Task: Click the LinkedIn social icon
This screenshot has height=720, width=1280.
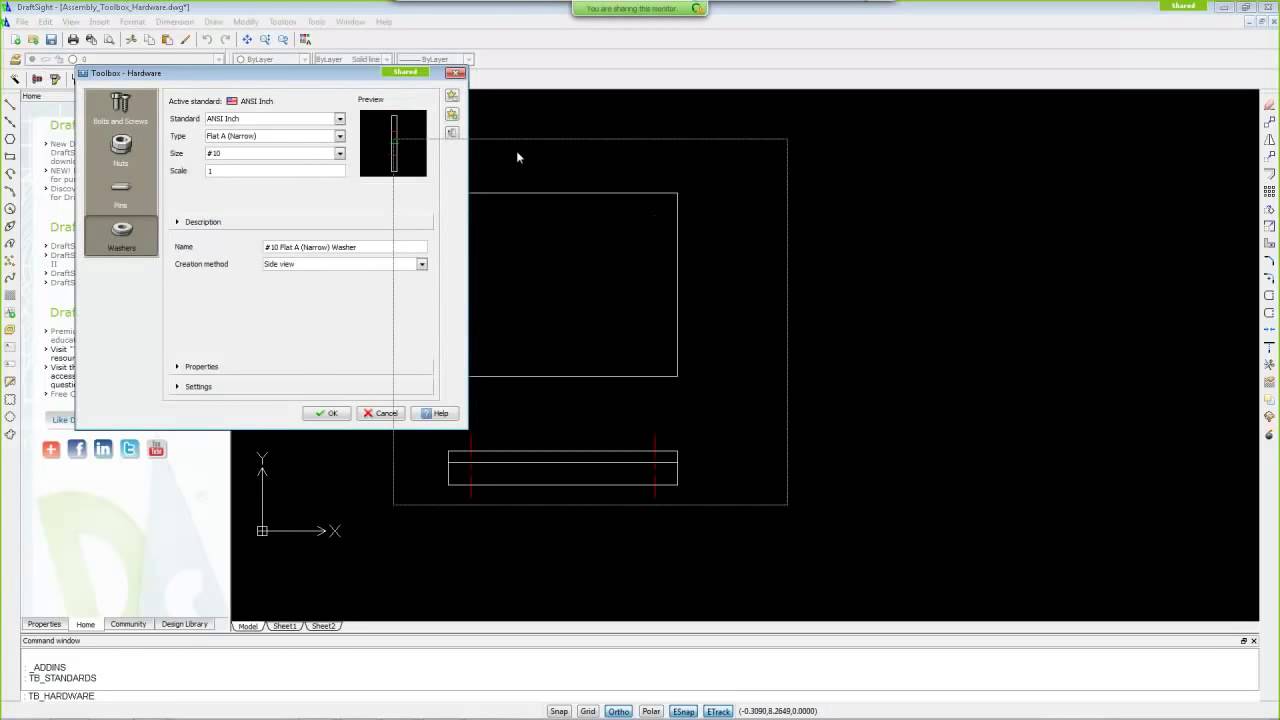Action: (103, 450)
